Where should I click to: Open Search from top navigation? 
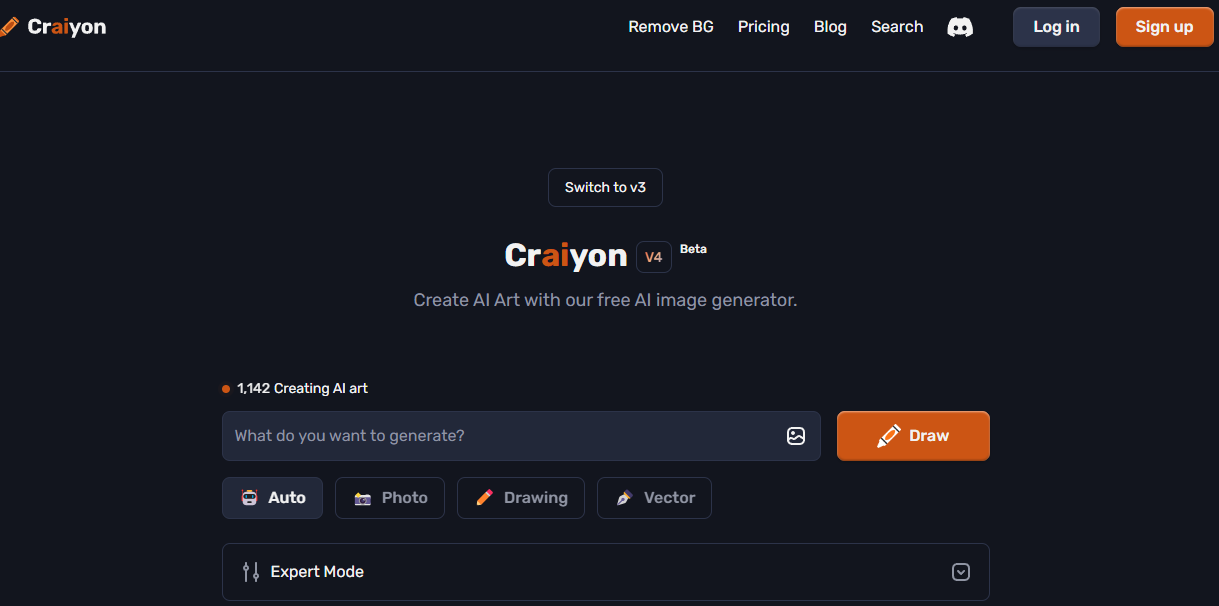point(897,27)
